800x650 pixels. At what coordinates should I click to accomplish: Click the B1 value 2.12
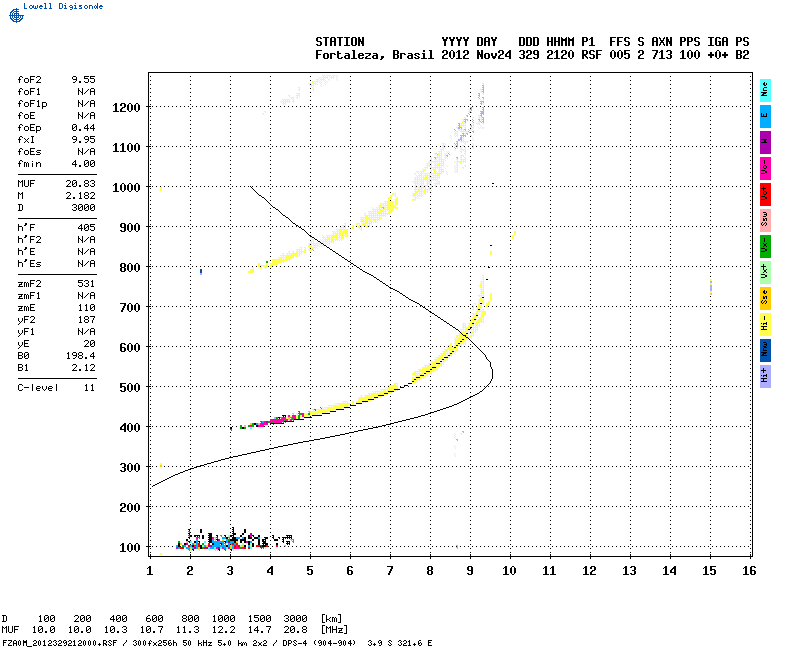click(83, 368)
